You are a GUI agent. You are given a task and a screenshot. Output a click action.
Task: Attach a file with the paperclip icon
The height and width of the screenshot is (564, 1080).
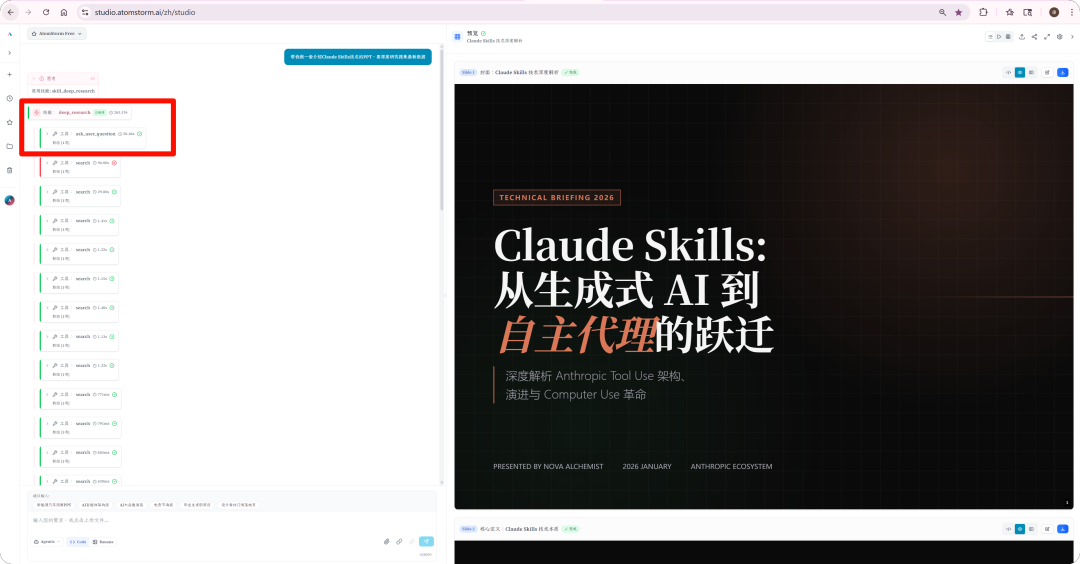[386, 542]
